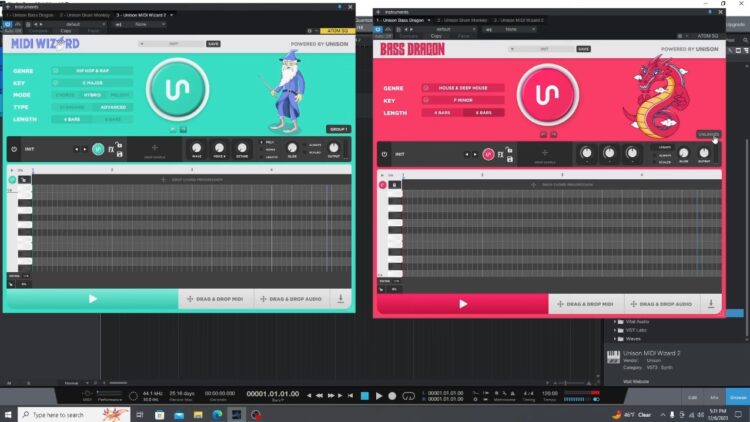The width and height of the screenshot is (750, 422).
Task: Open the Key dropdown showing F Minor
Action: 463,100
